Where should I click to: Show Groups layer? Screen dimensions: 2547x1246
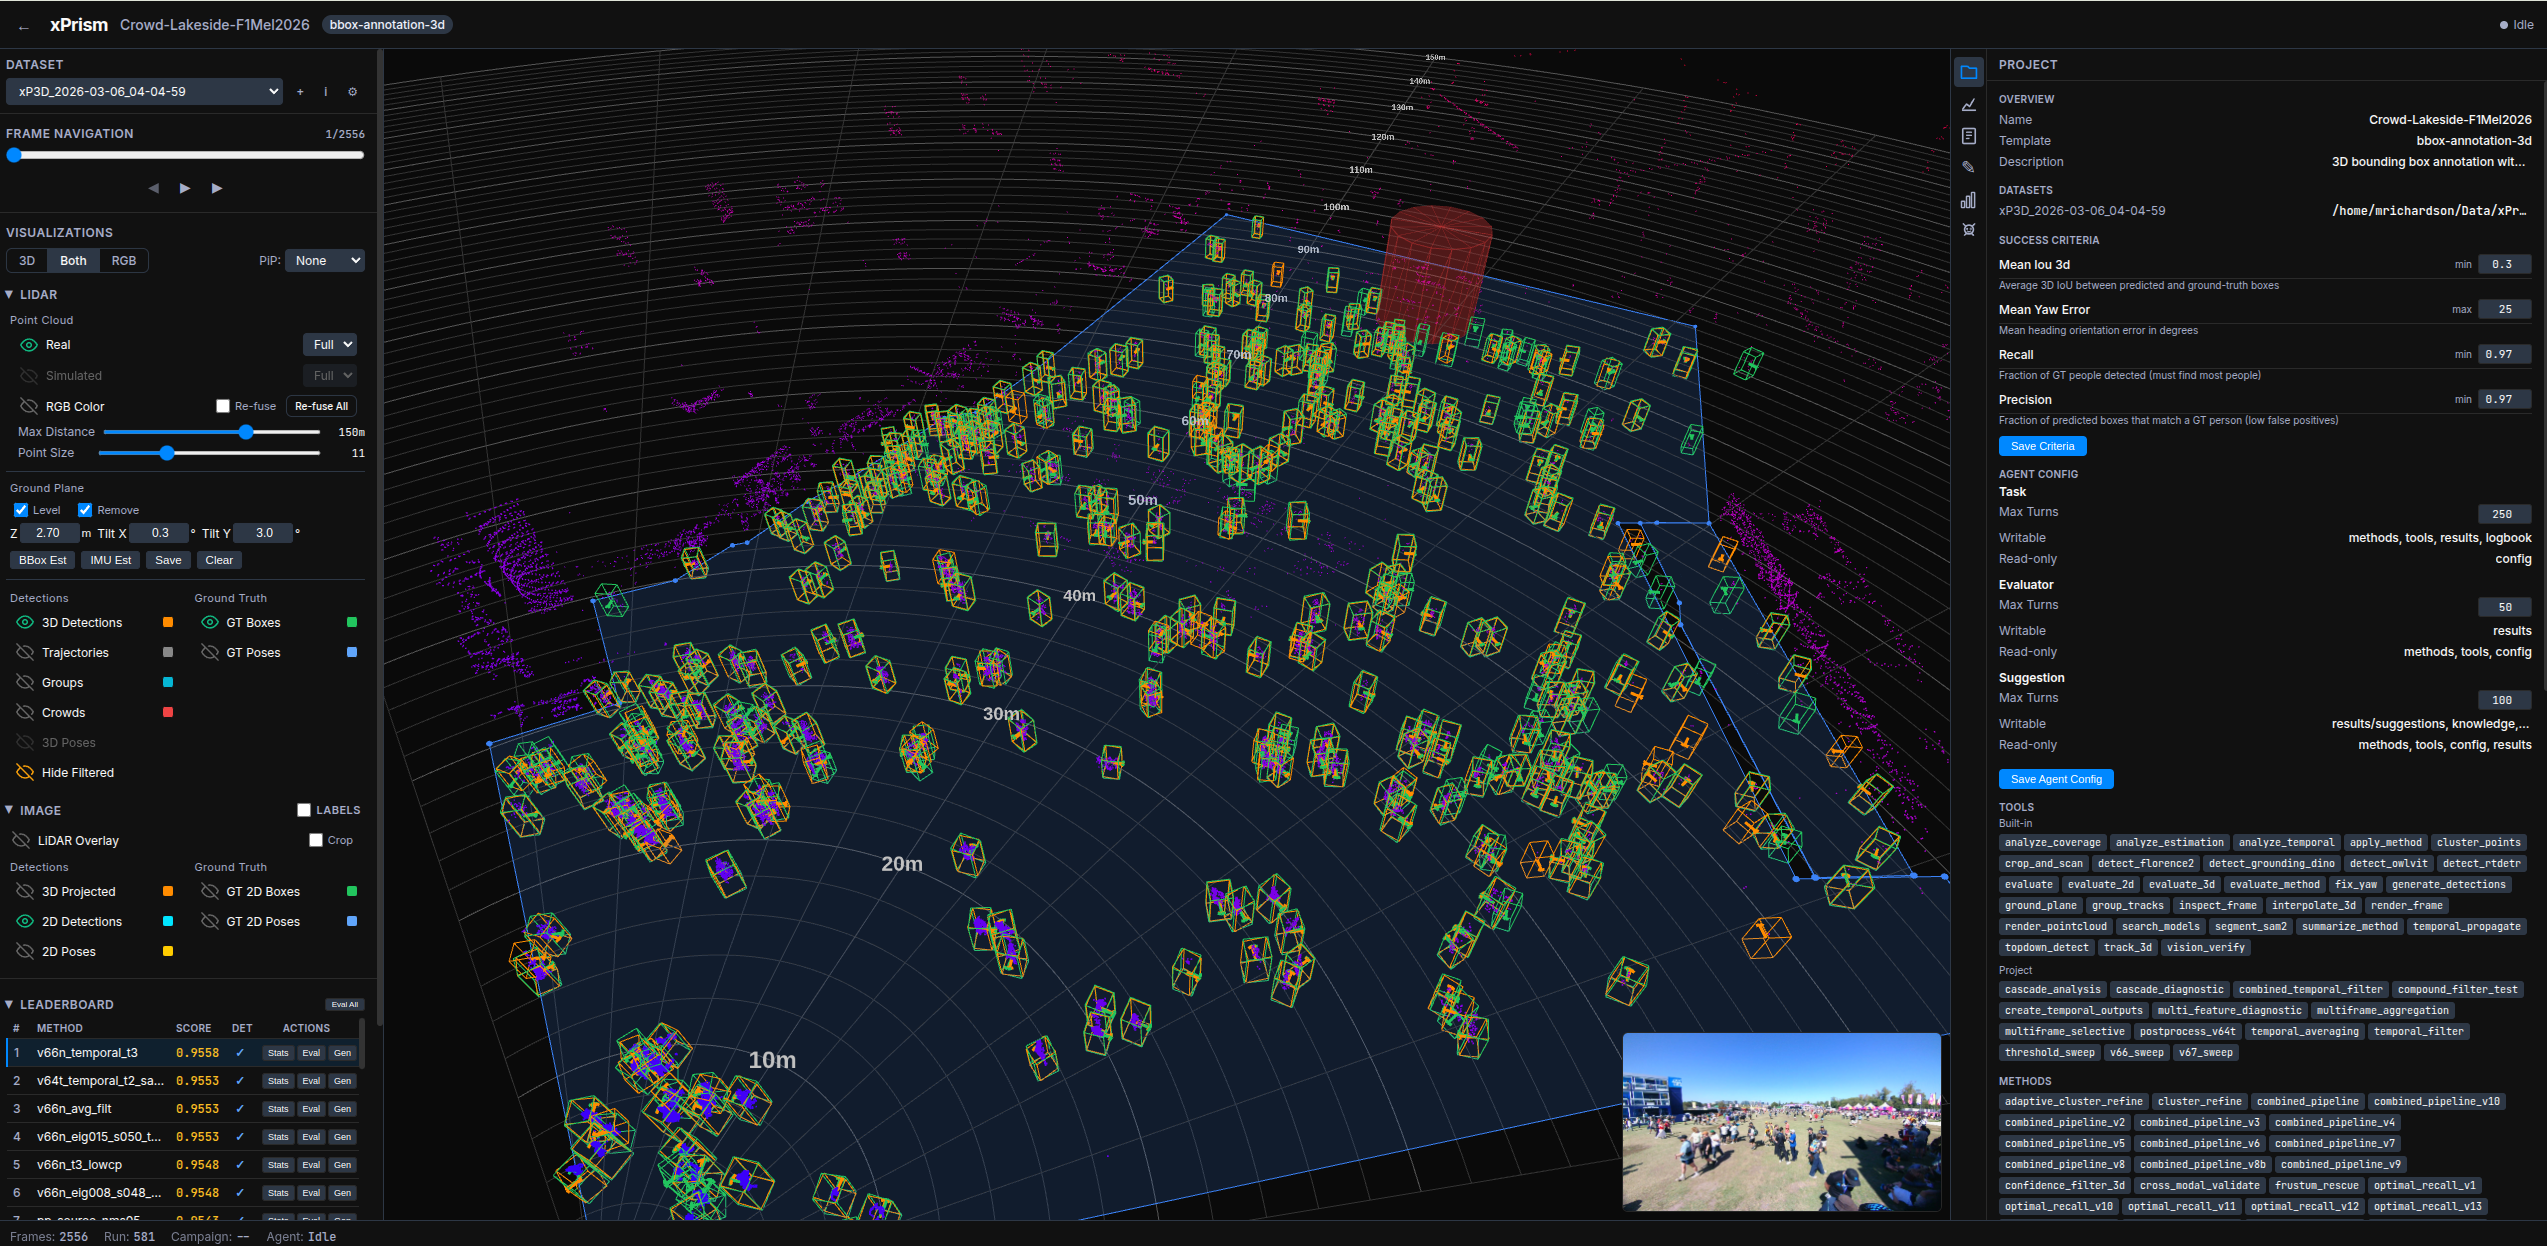click(x=25, y=683)
